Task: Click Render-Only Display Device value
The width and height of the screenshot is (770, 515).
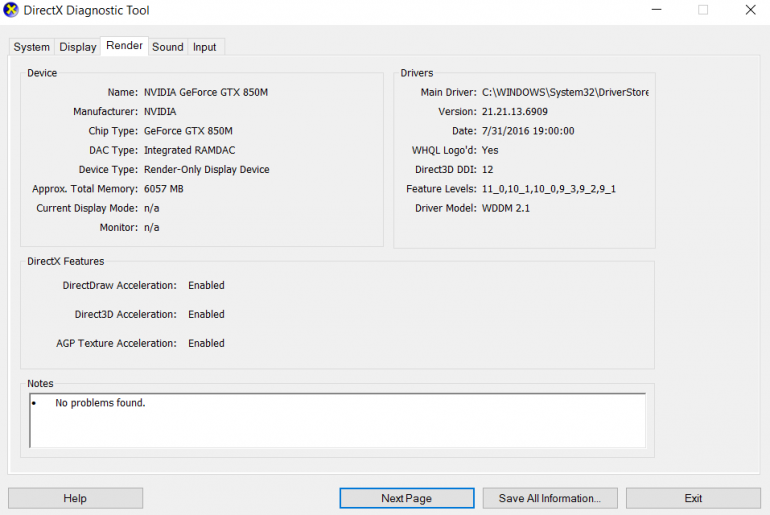Action: click(x=206, y=169)
